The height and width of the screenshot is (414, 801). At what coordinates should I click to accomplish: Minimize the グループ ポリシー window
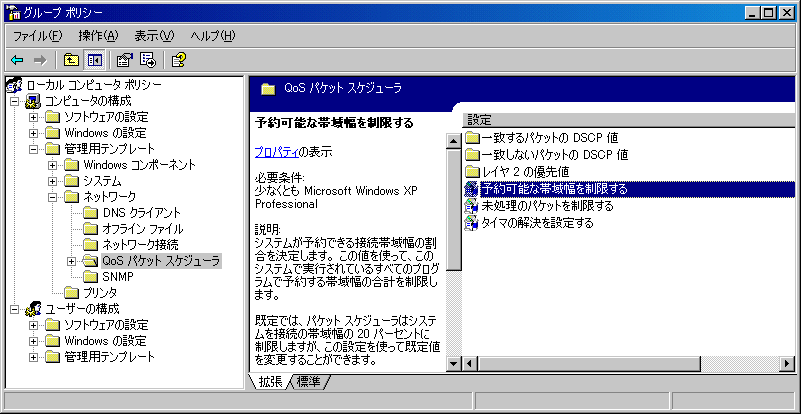(752, 13)
